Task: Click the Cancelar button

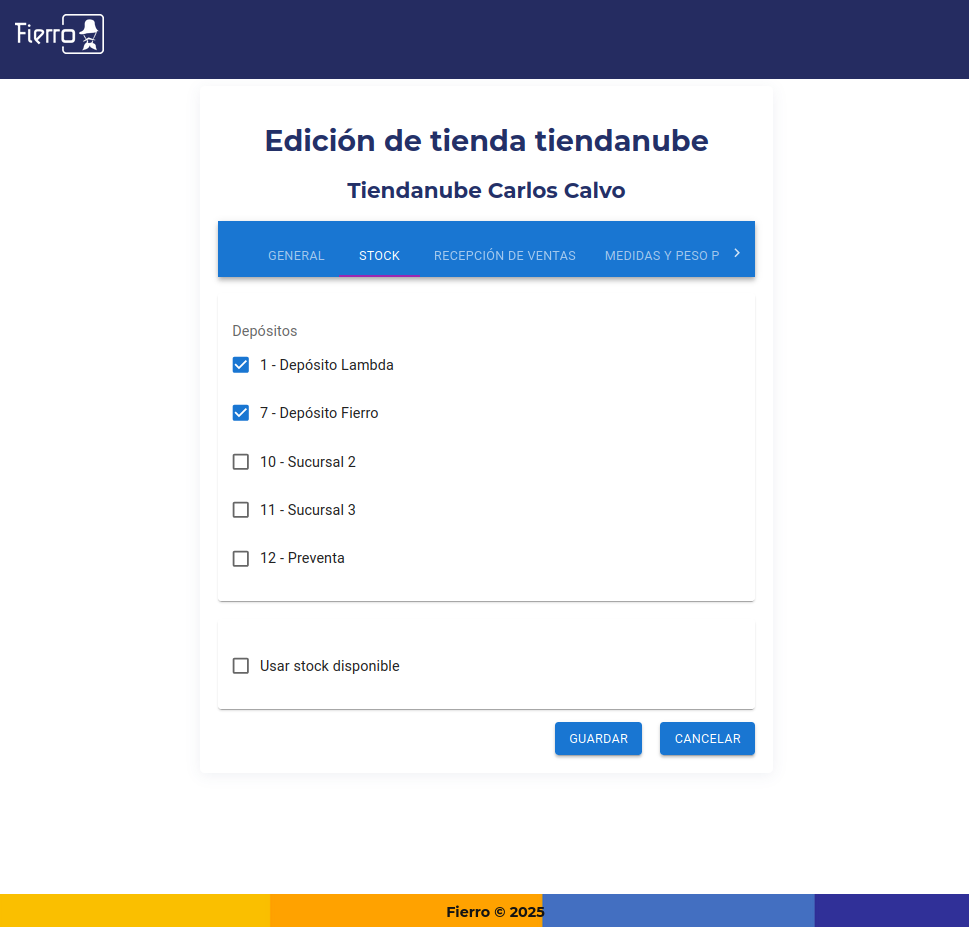Action: 707,739
